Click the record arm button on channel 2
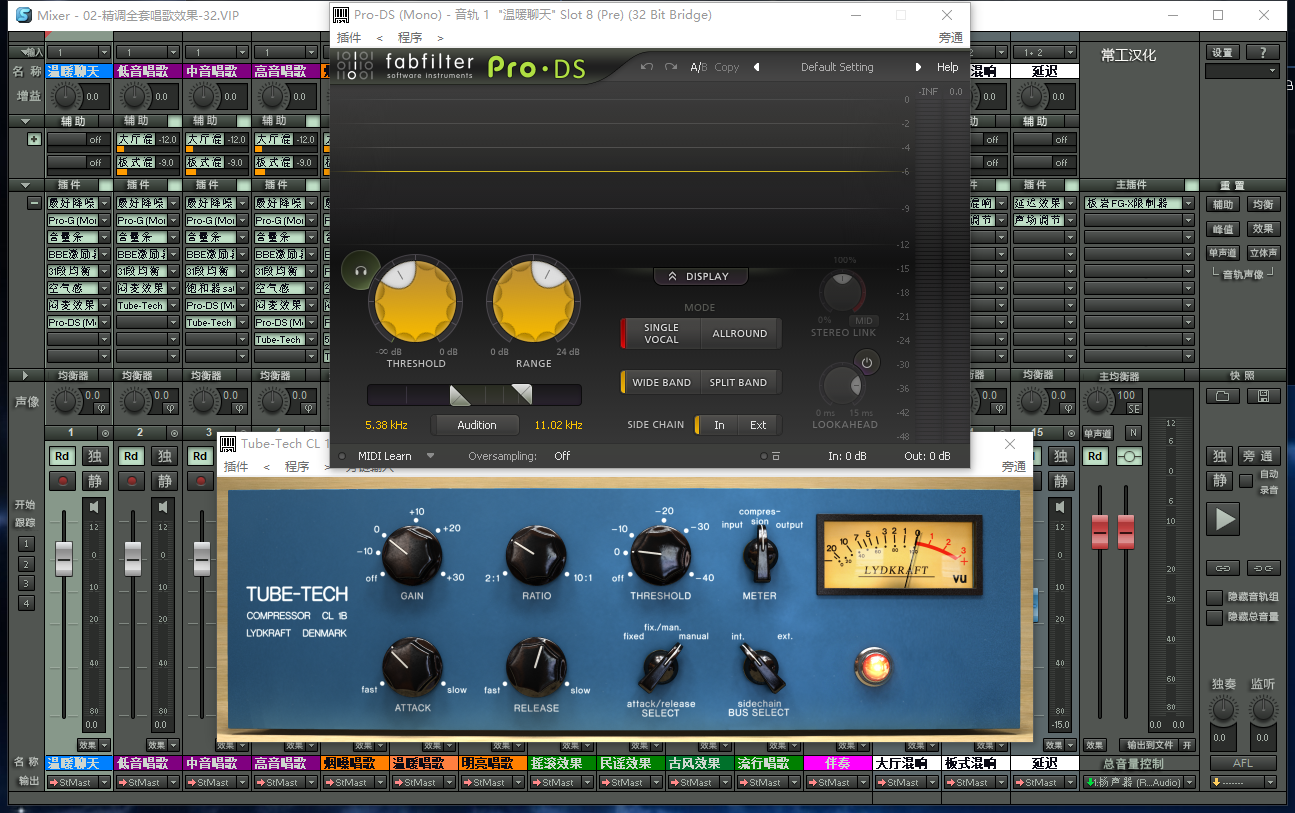The width and height of the screenshot is (1295, 813). pos(132,480)
